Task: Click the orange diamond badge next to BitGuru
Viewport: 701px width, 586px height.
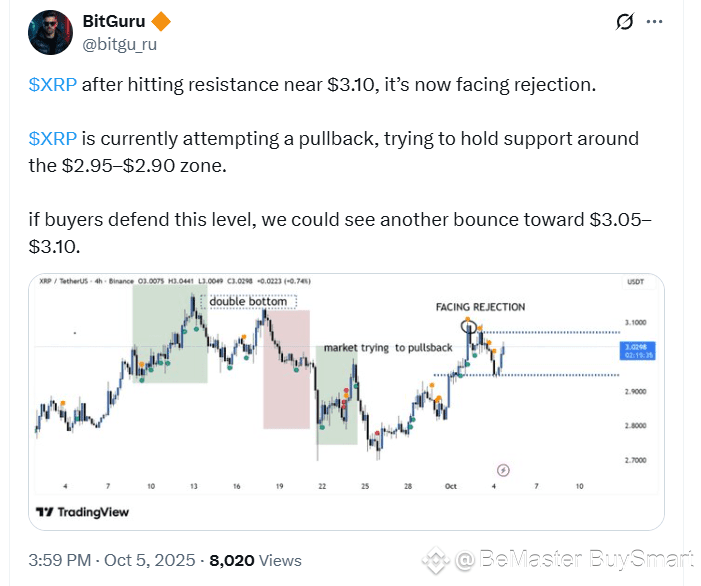Action: click(x=160, y=22)
